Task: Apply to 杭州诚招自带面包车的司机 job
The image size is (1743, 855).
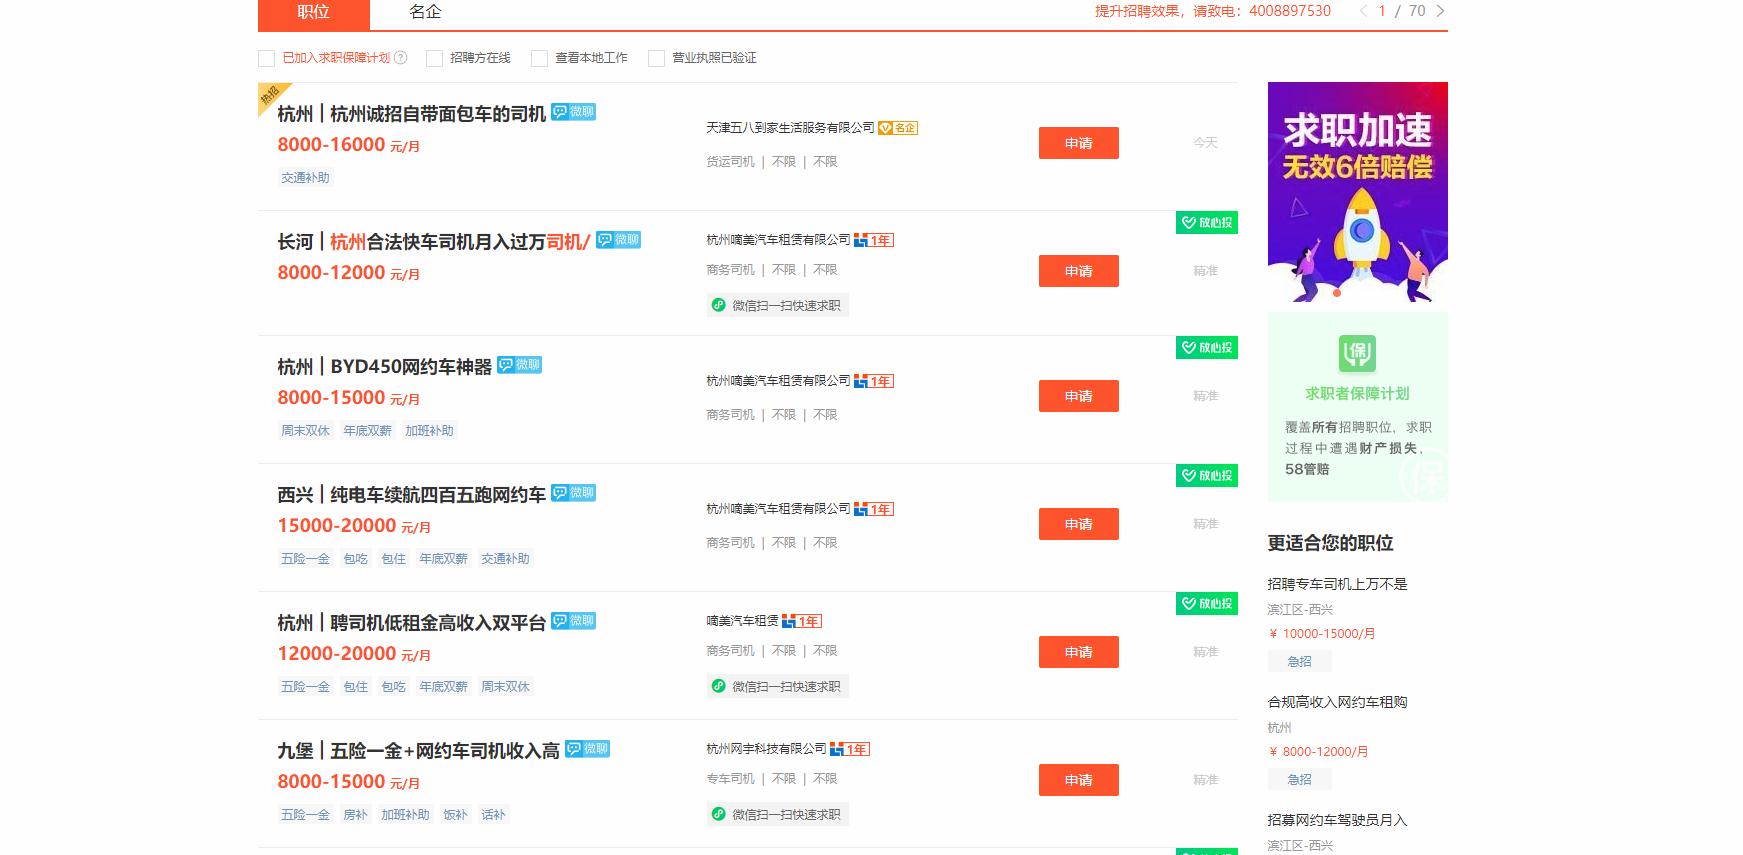Action: (x=1078, y=143)
